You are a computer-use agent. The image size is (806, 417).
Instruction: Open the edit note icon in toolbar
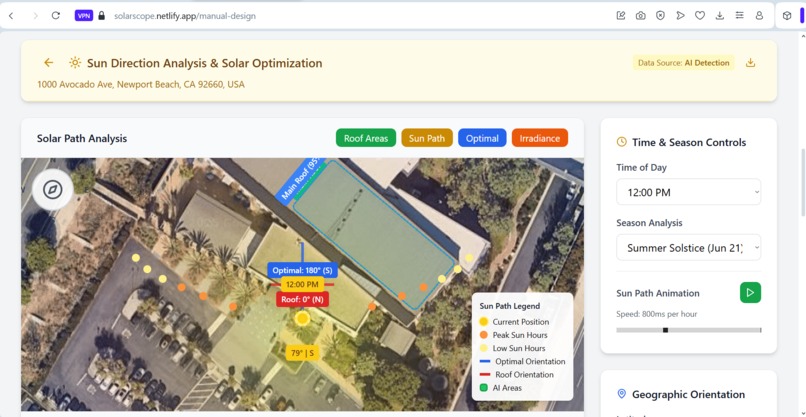[621, 15]
